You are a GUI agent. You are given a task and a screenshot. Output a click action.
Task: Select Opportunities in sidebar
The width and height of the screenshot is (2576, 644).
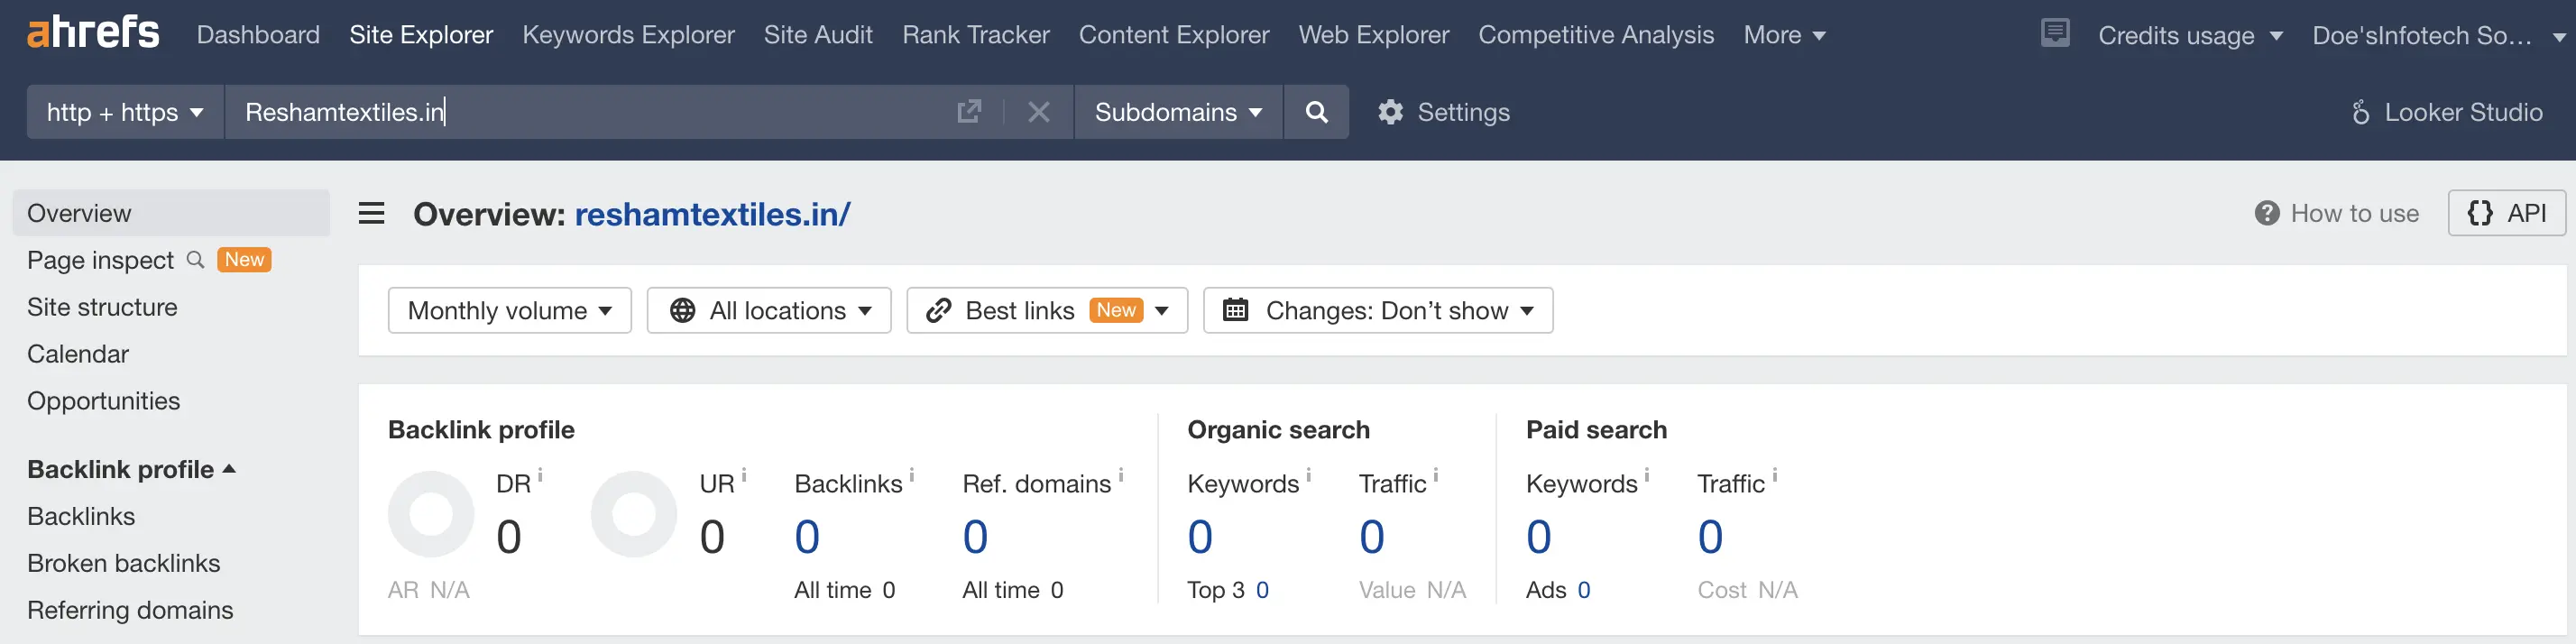tap(104, 401)
